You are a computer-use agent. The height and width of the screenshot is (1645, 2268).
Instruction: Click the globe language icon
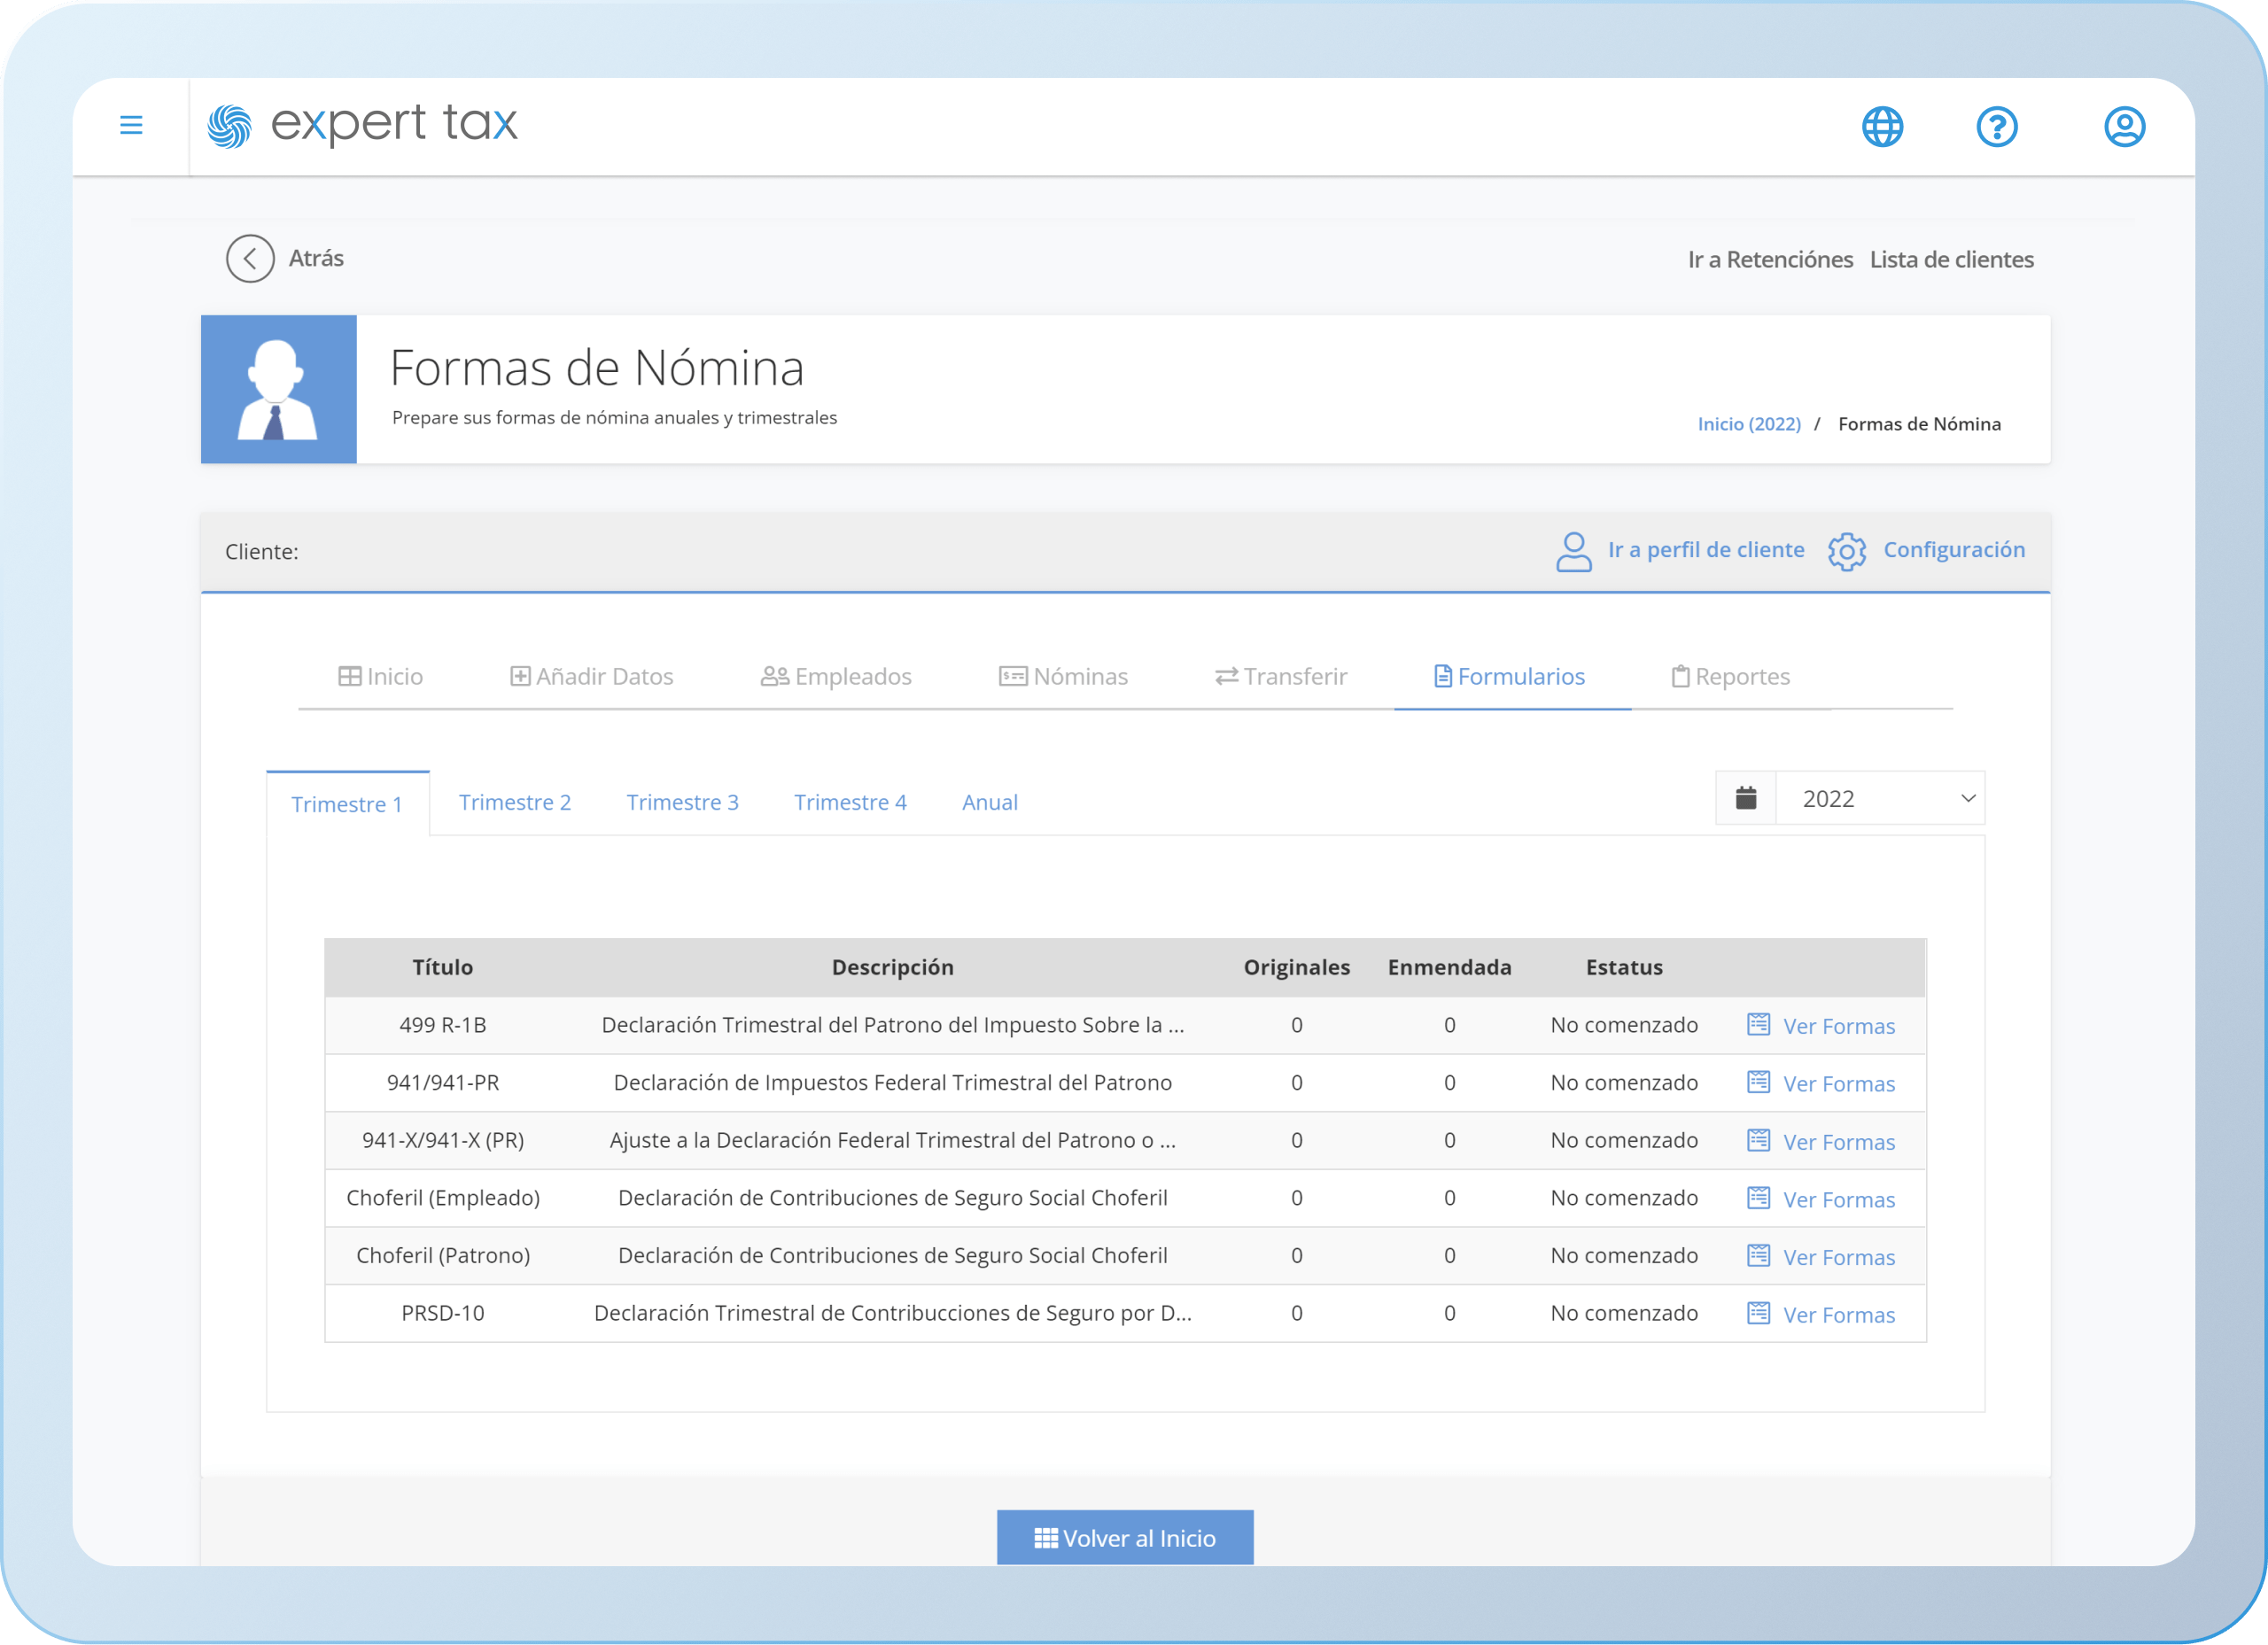click(x=1882, y=127)
